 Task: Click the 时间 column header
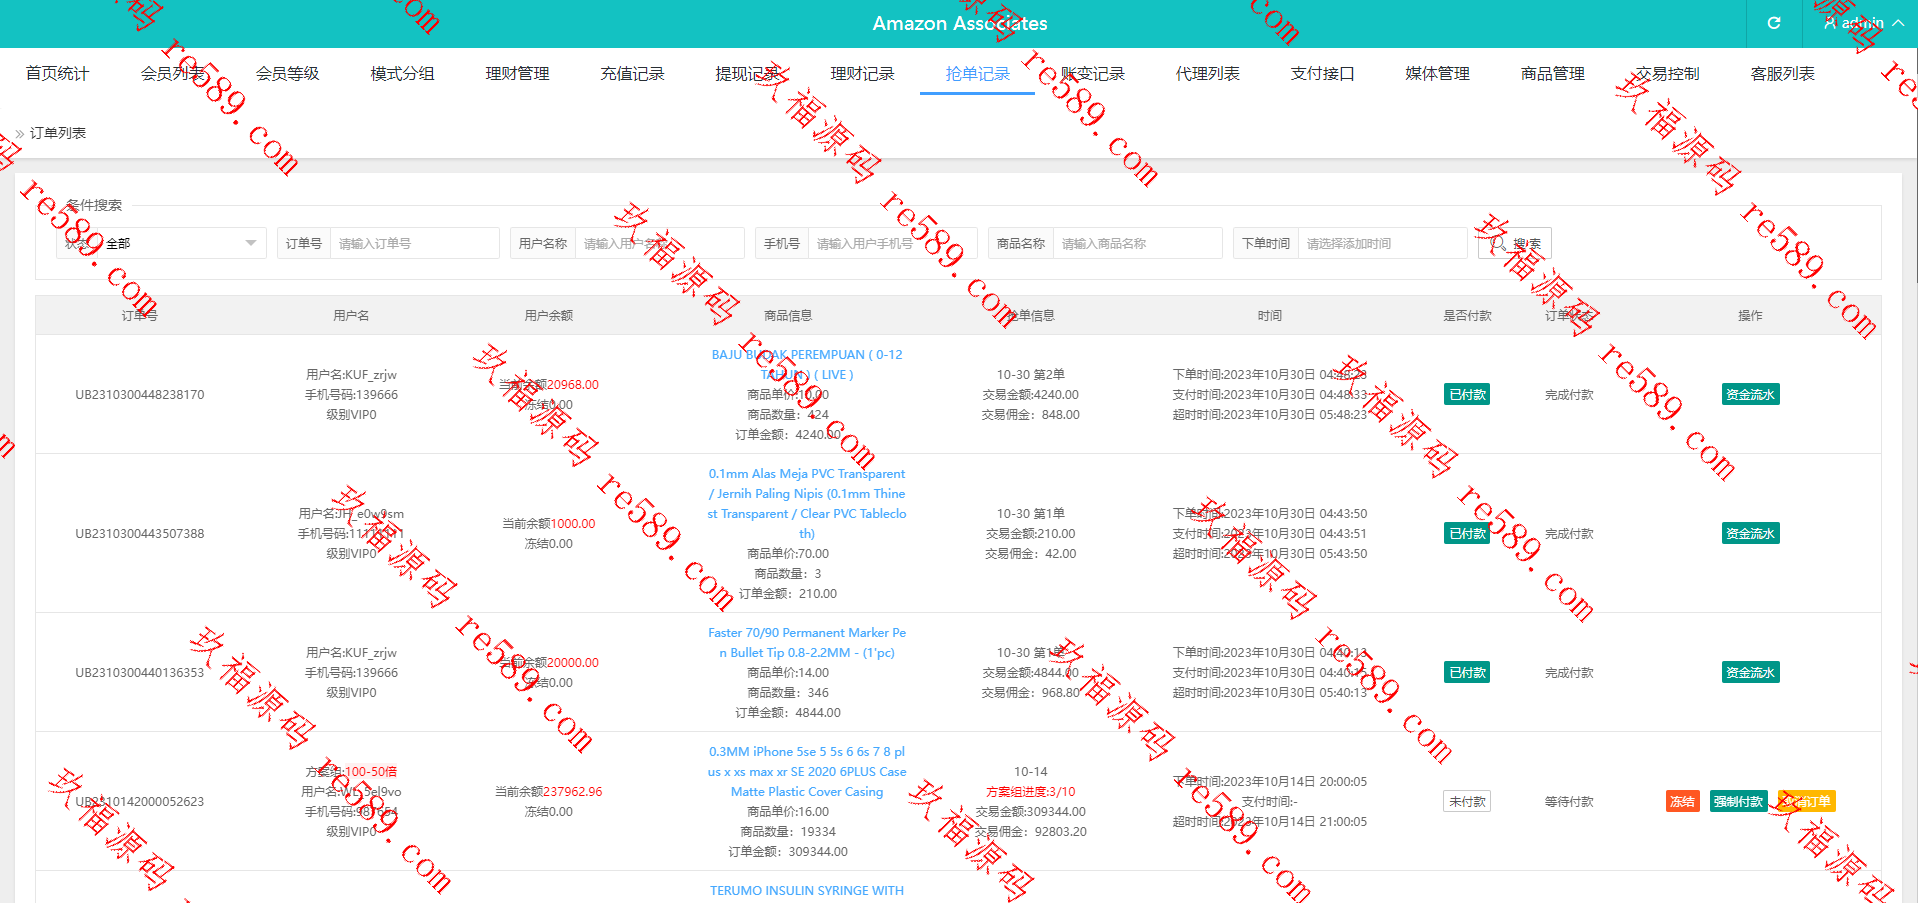[x=1270, y=315]
